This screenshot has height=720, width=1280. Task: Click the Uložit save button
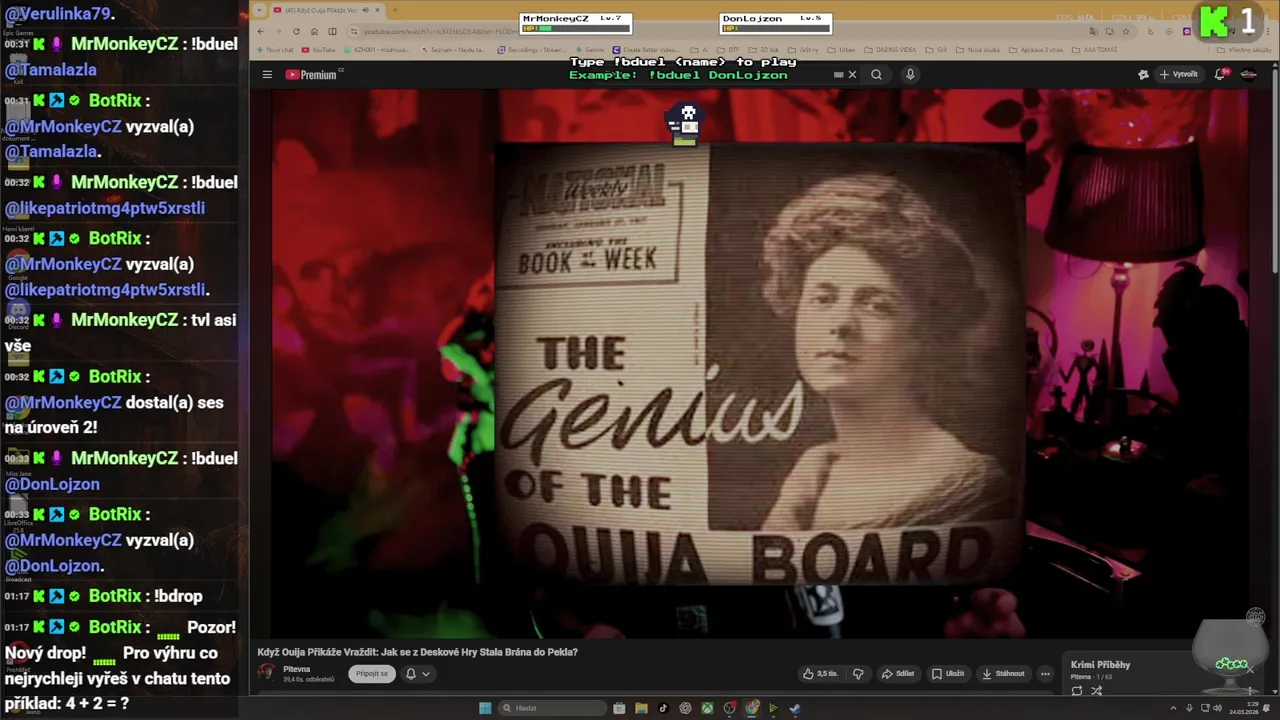point(947,673)
